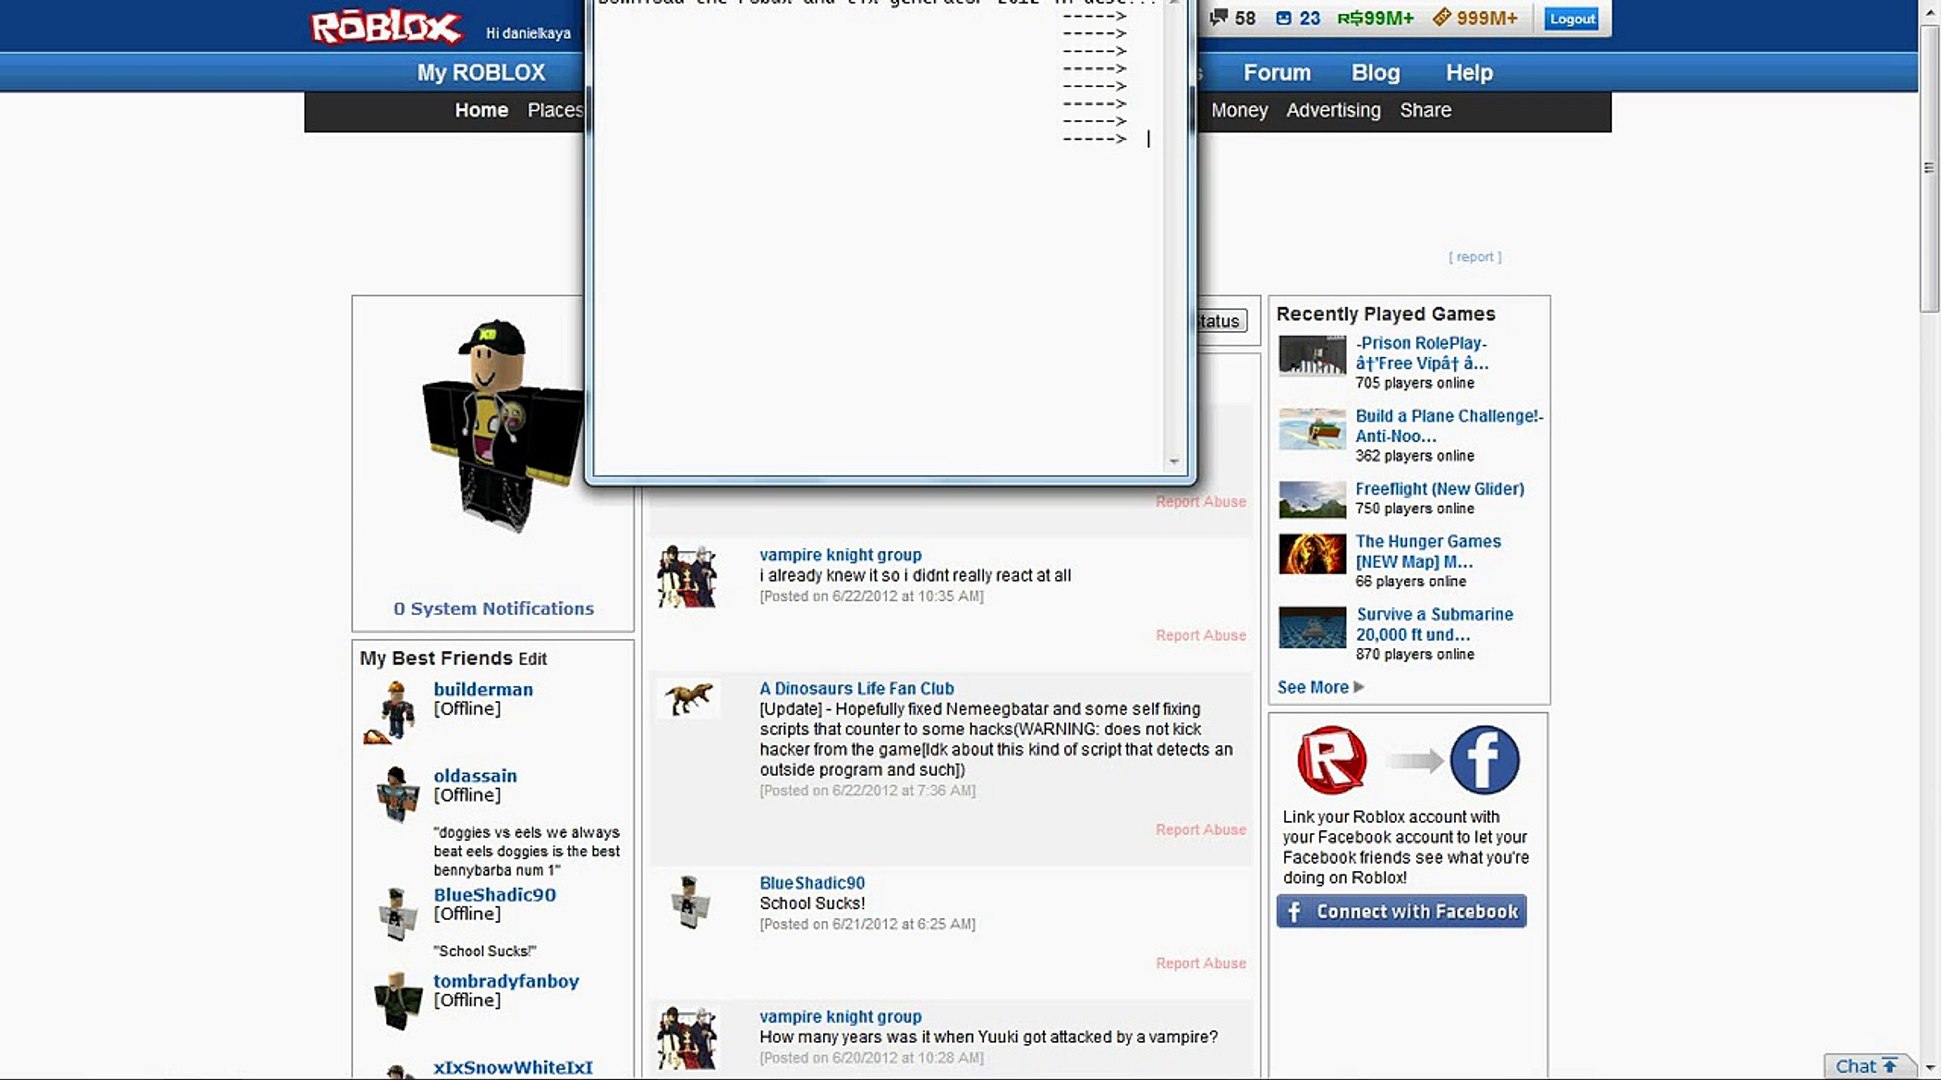Click the ROBLOX logo
Image resolution: width=1941 pixels, height=1080 pixels.
pyautogui.click(x=386, y=27)
